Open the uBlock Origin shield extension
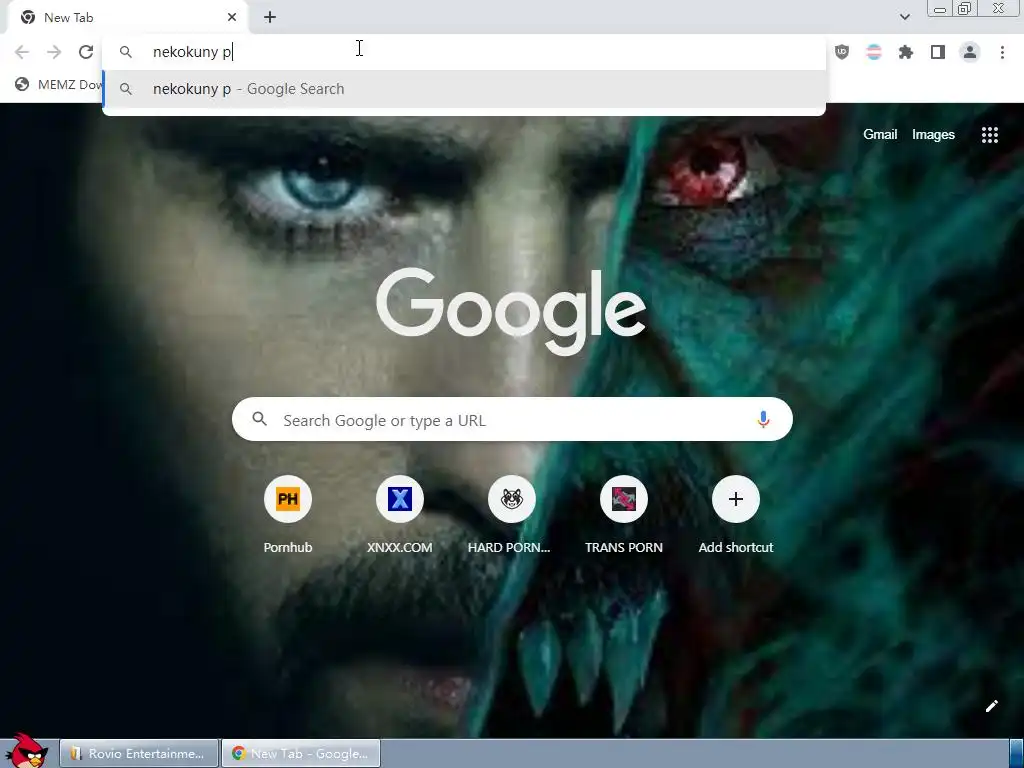Viewport: 1024px width, 768px height. tap(842, 52)
